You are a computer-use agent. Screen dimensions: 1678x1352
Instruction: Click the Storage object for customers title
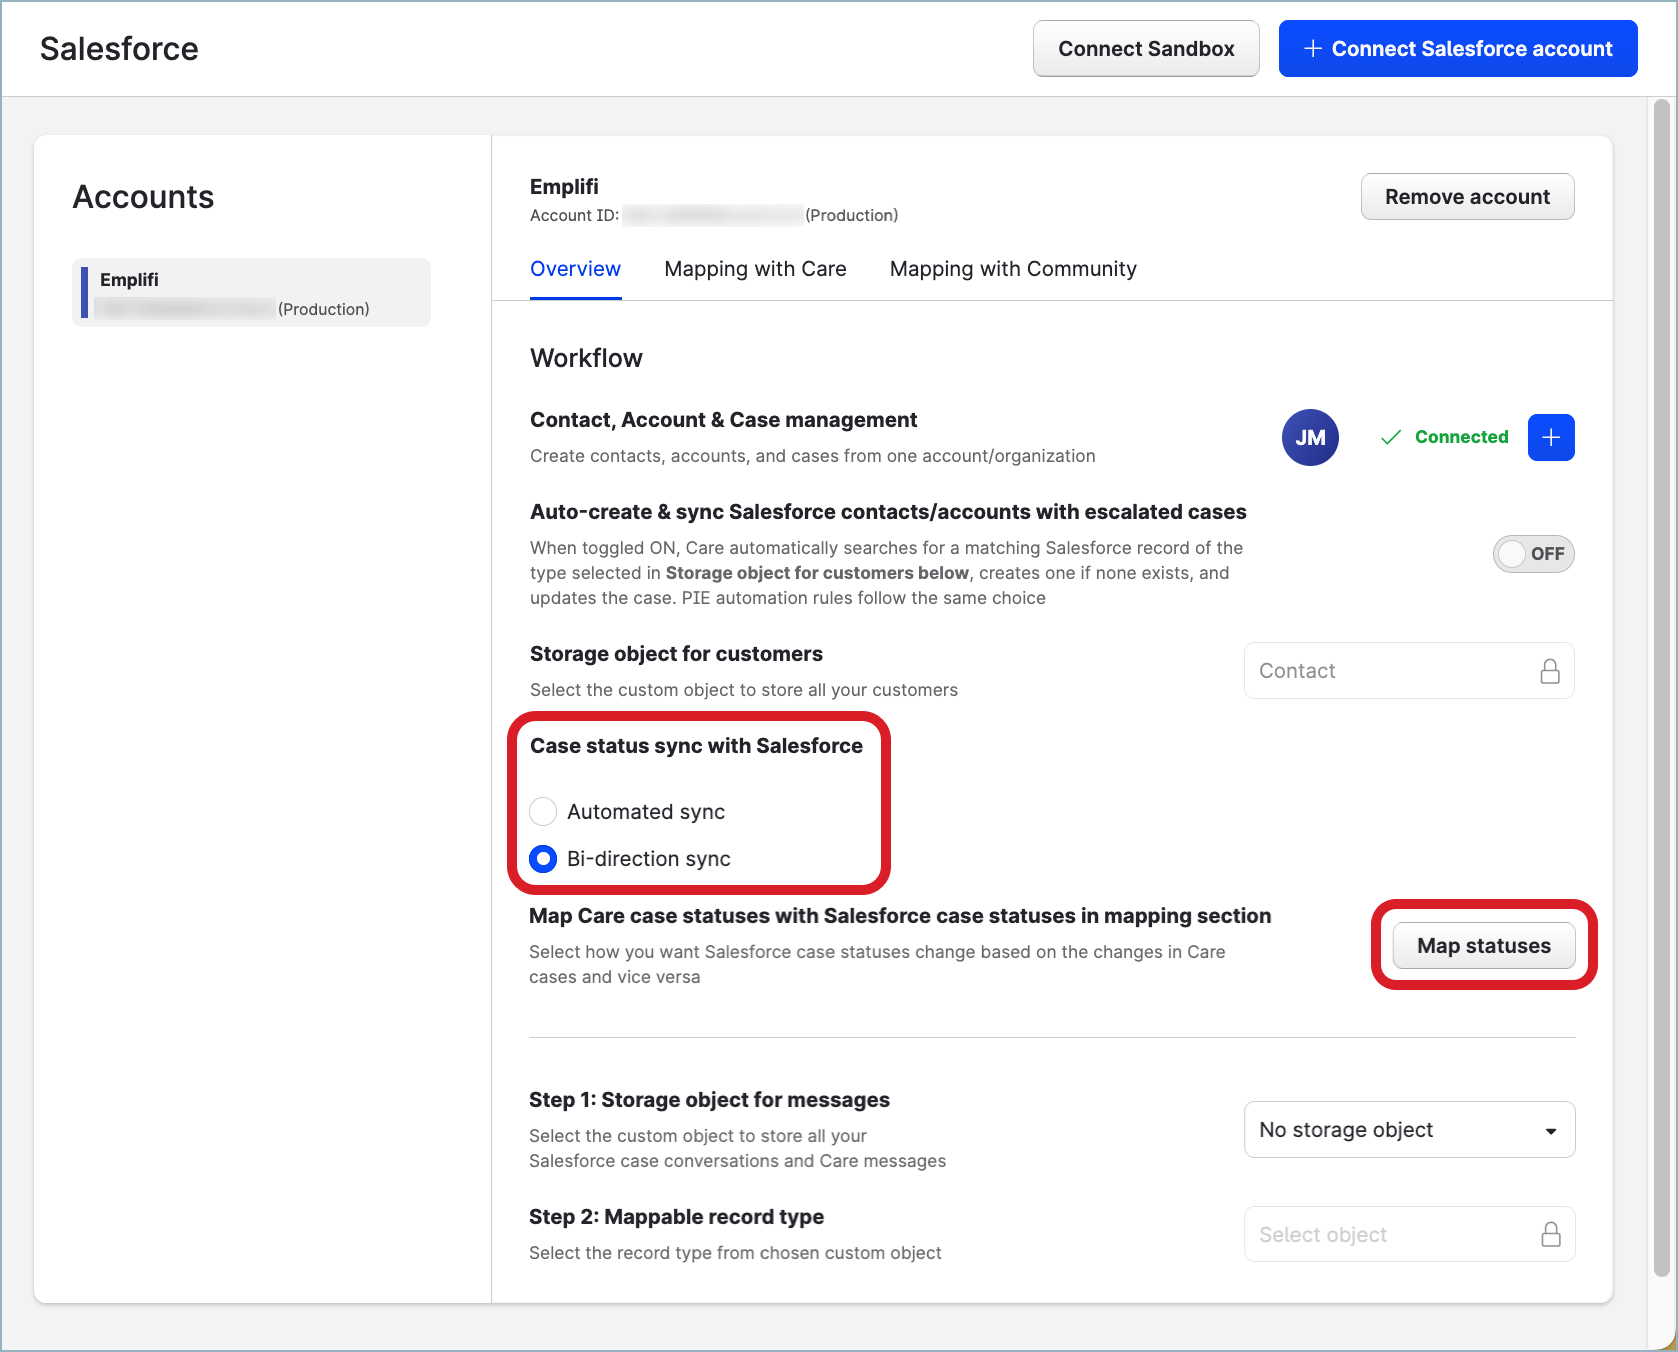pyautogui.click(x=676, y=654)
